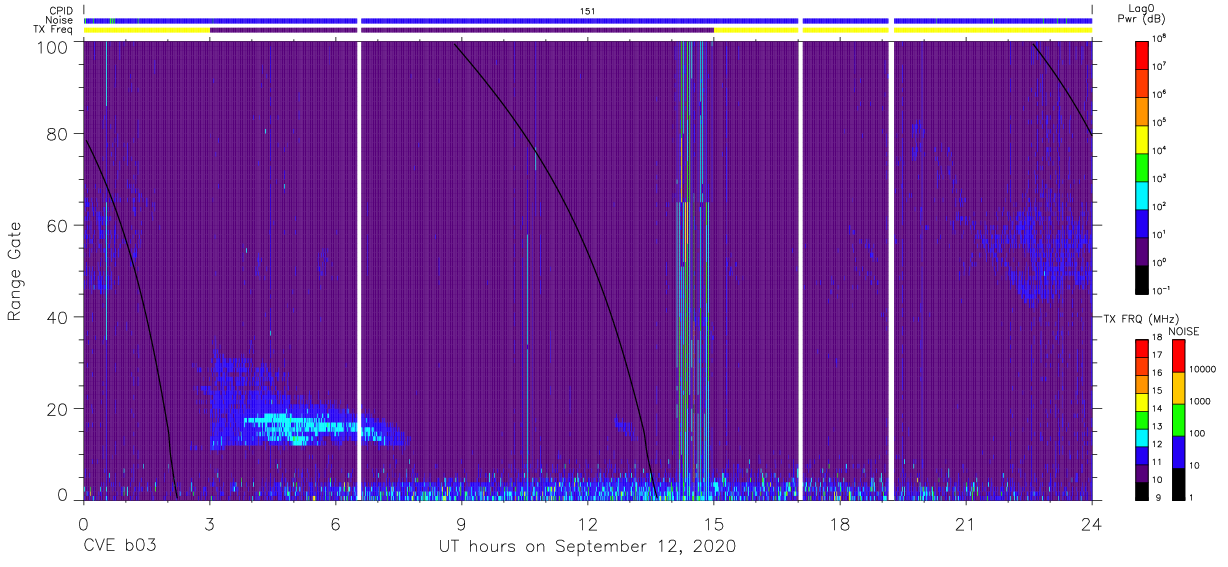Click the Range Gate y-axis title
1228x567 pixels.
coord(15,271)
